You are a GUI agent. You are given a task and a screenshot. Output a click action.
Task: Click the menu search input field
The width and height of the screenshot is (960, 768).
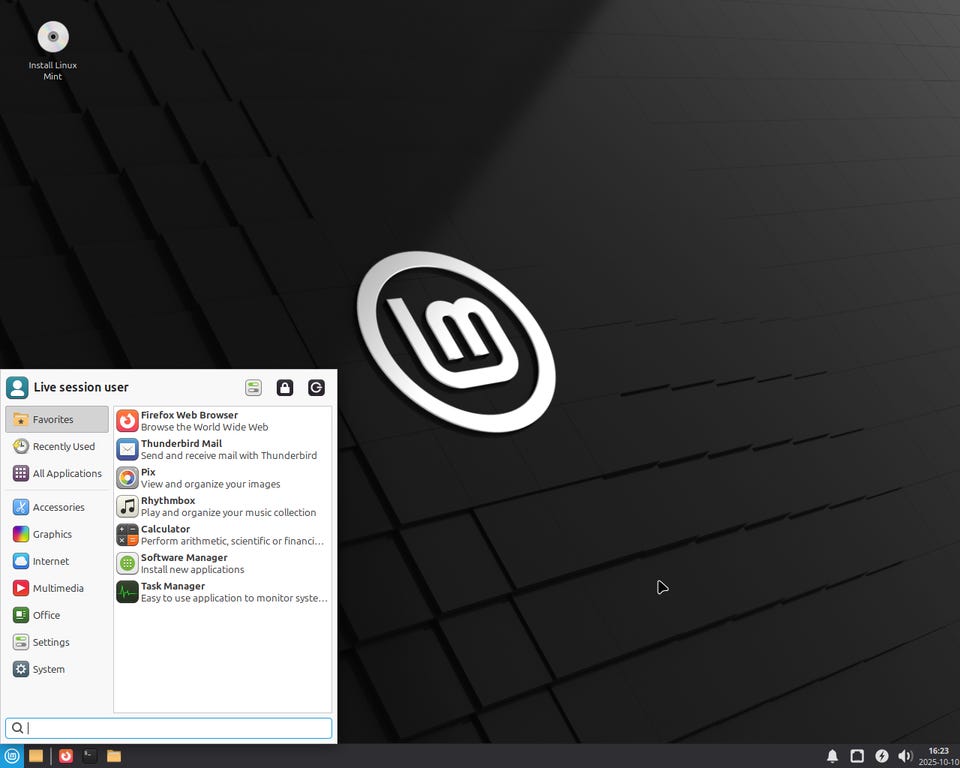pos(168,728)
